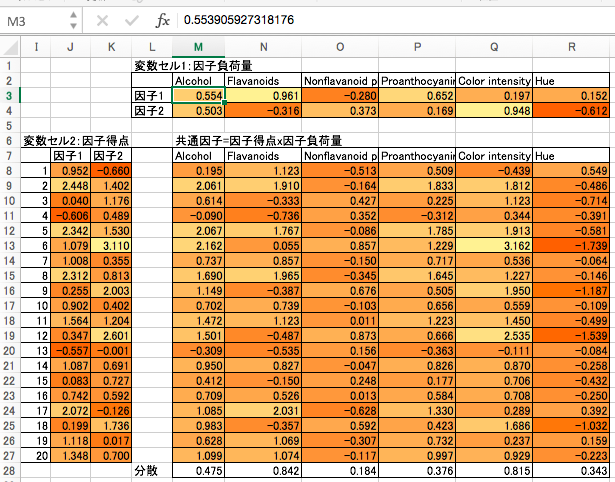
Task: Click the Insert Function fx icon
Action: [x=162, y=20]
